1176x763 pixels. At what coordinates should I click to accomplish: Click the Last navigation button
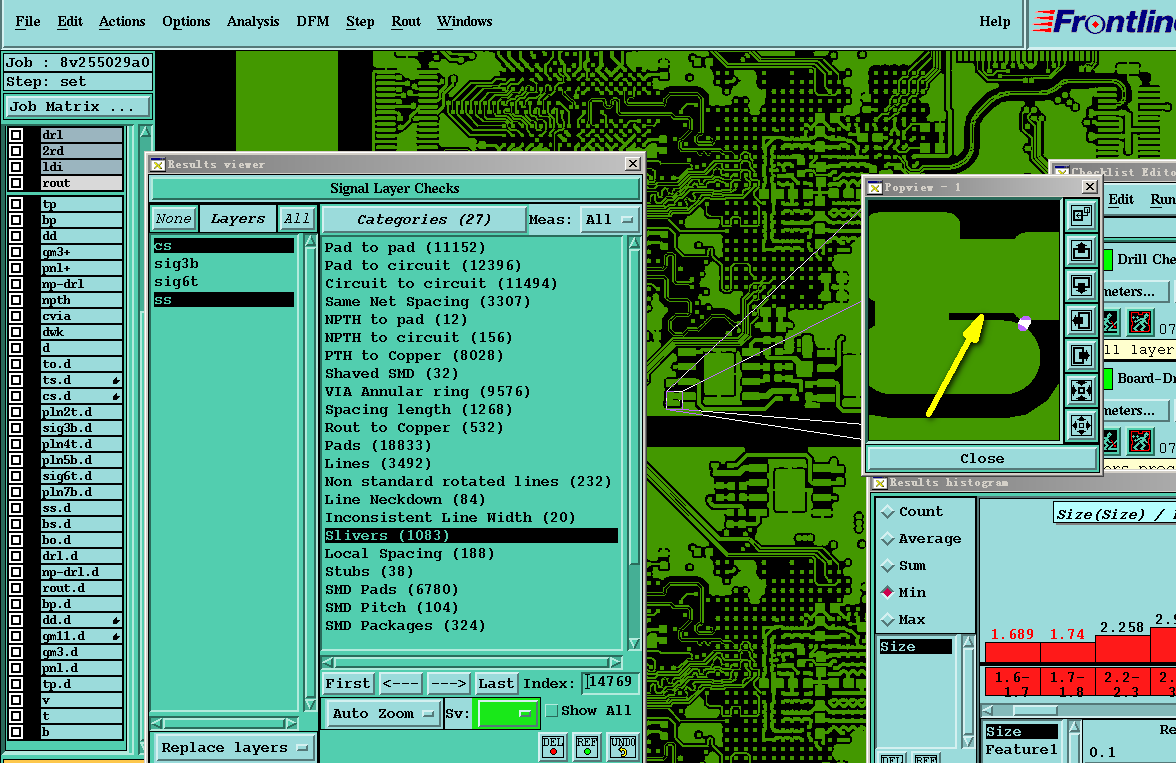496,683
